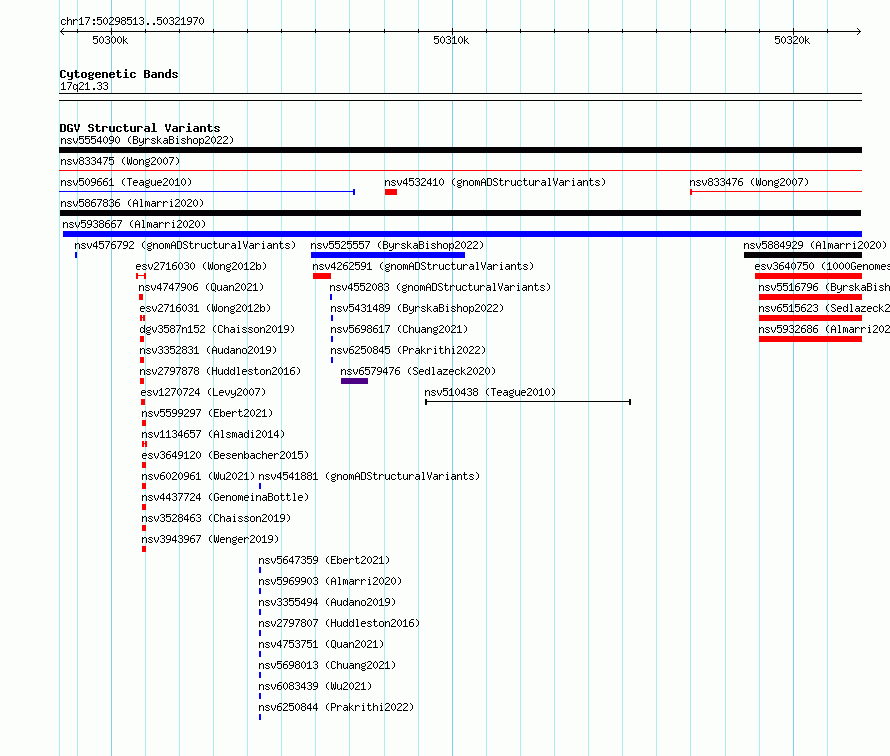Select the nsv5969903 (Almarri2020) label
This screenshot has height=756, width=890.
tap(330, 581)
